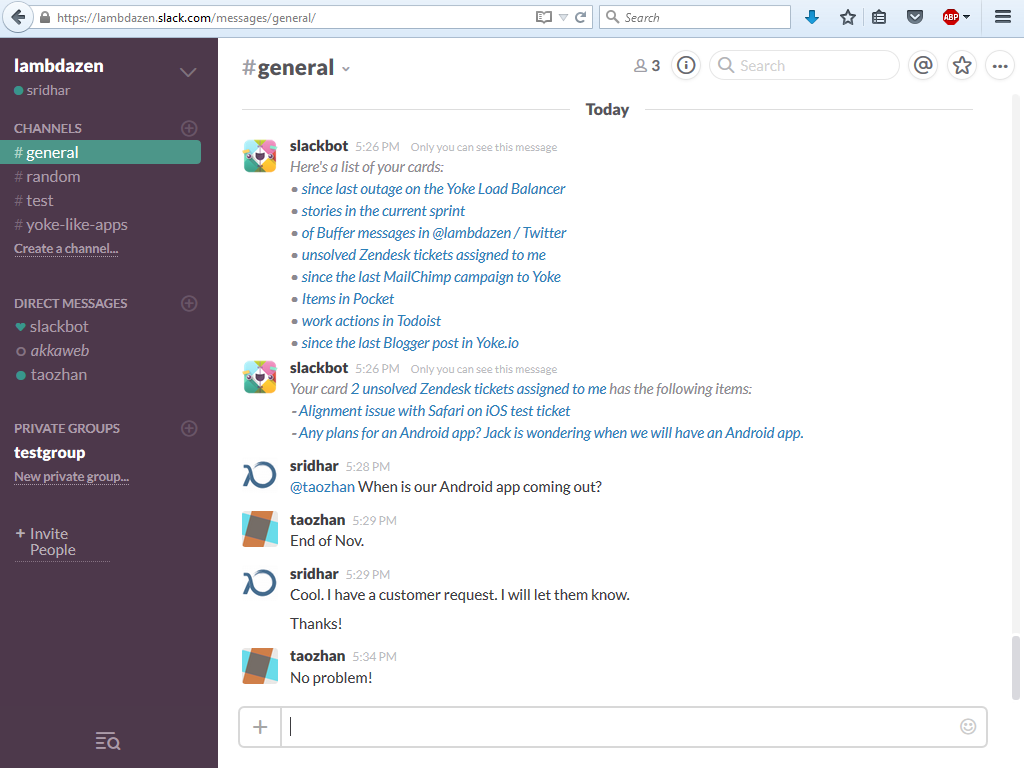Click the Create a channel link
This screenshot has height=768, width=1024.
pyautogui.click(x=66, y=249)
